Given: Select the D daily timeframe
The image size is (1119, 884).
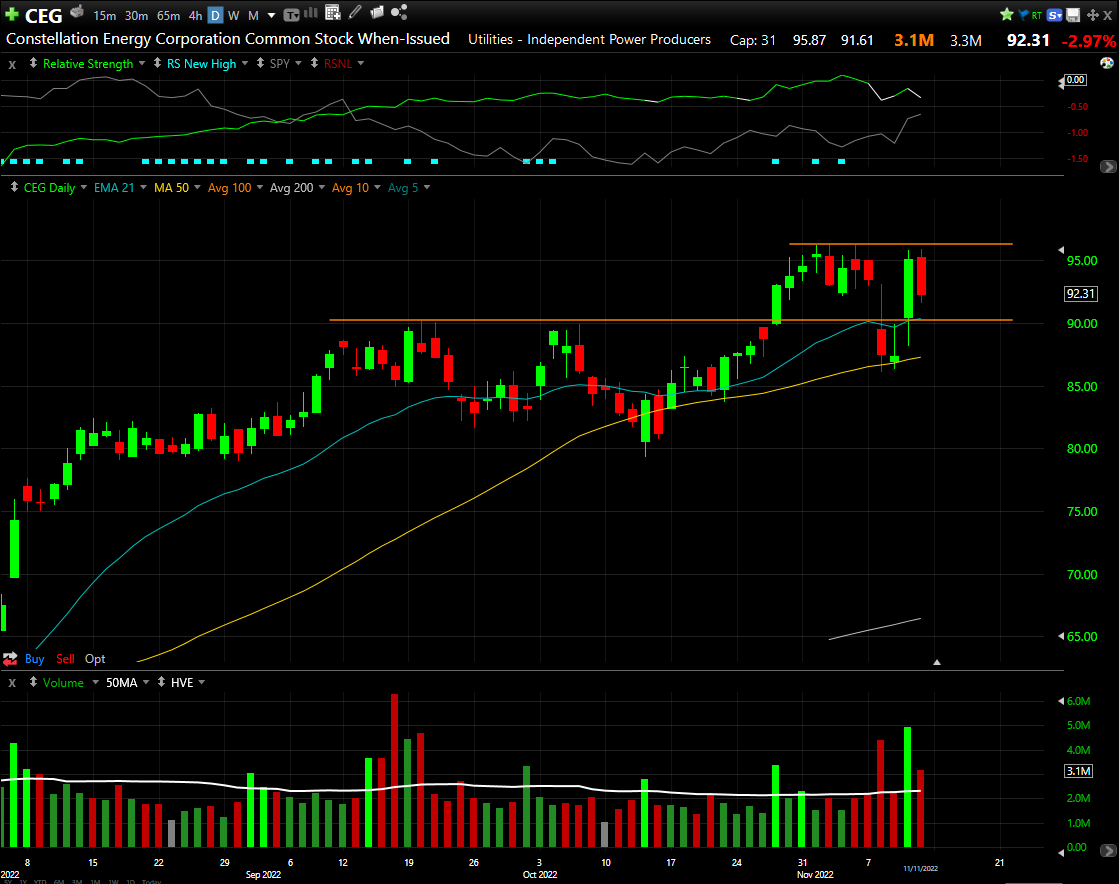Looking at the screenshot, I should tap(215, 15).
